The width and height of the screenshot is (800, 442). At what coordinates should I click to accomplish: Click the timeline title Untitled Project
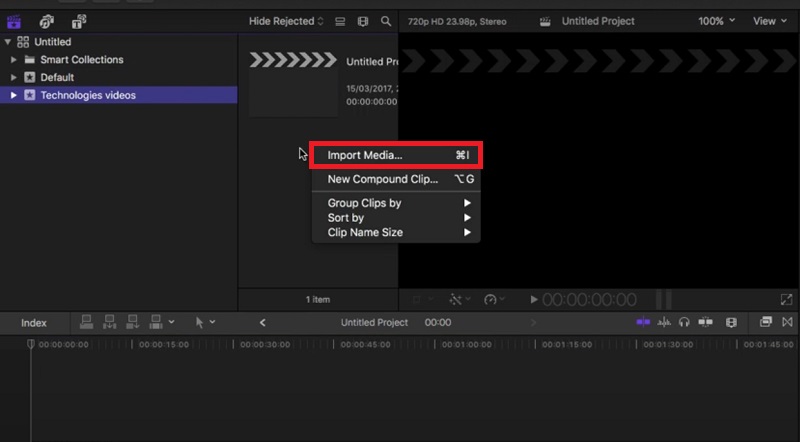coord(374,323)
